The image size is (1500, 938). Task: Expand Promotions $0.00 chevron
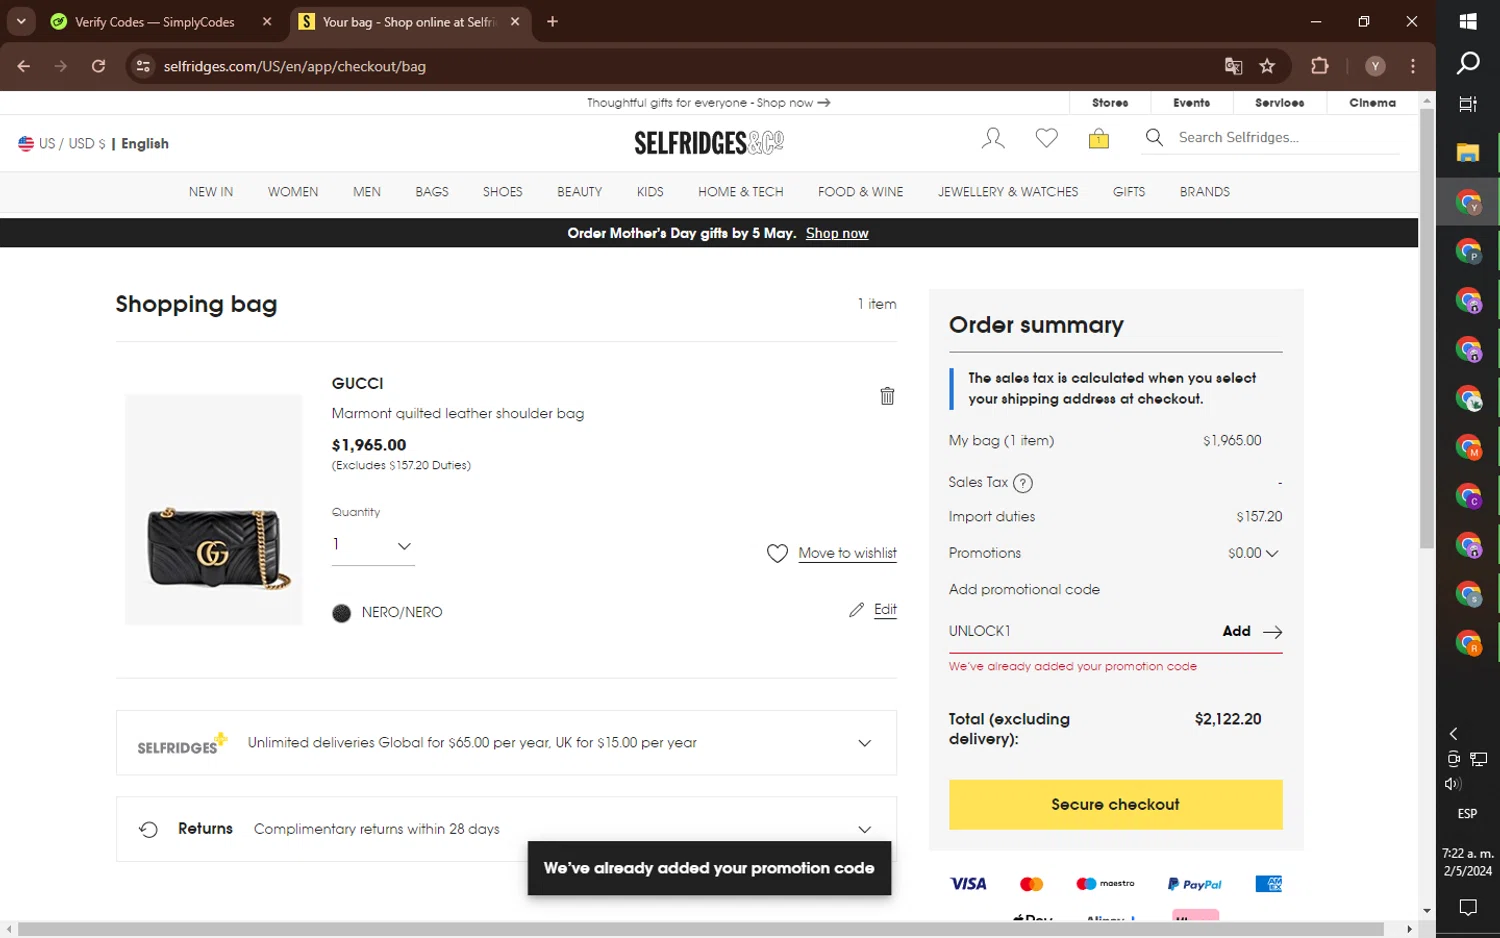(x=1272, y=553)
